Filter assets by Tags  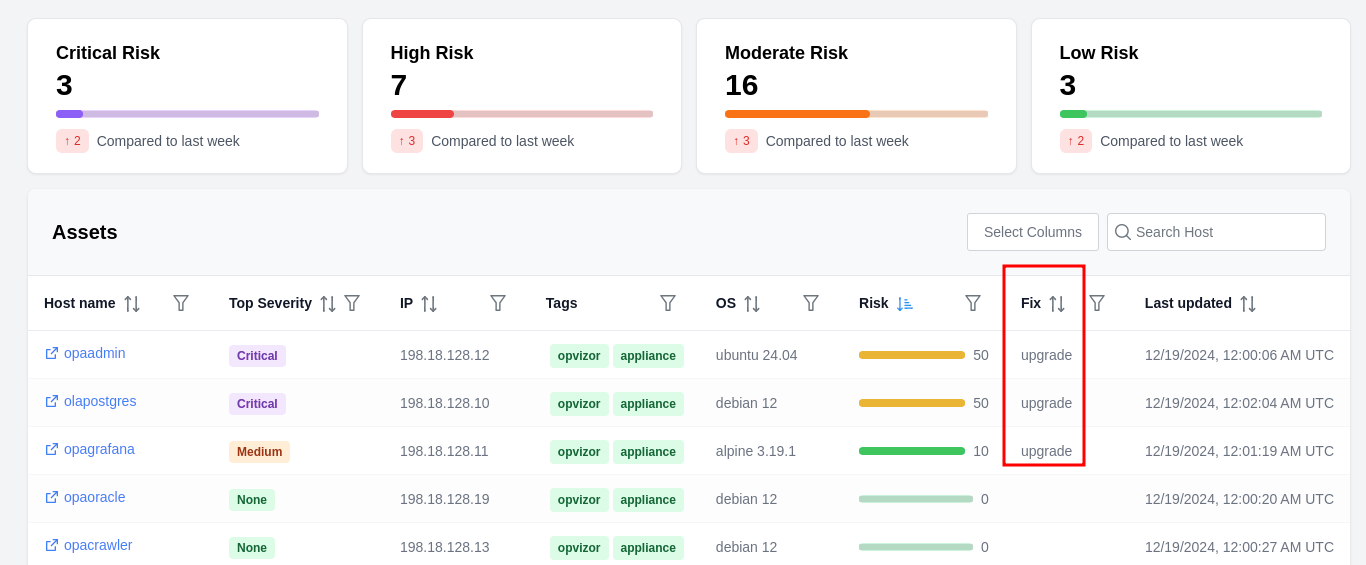coord(668,303)
